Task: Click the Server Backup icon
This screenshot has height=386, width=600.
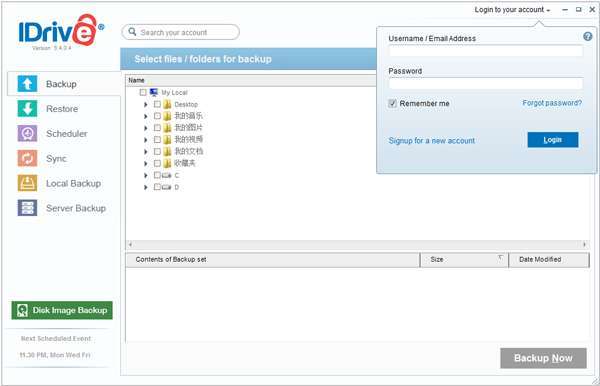Action: coord(27,208)
